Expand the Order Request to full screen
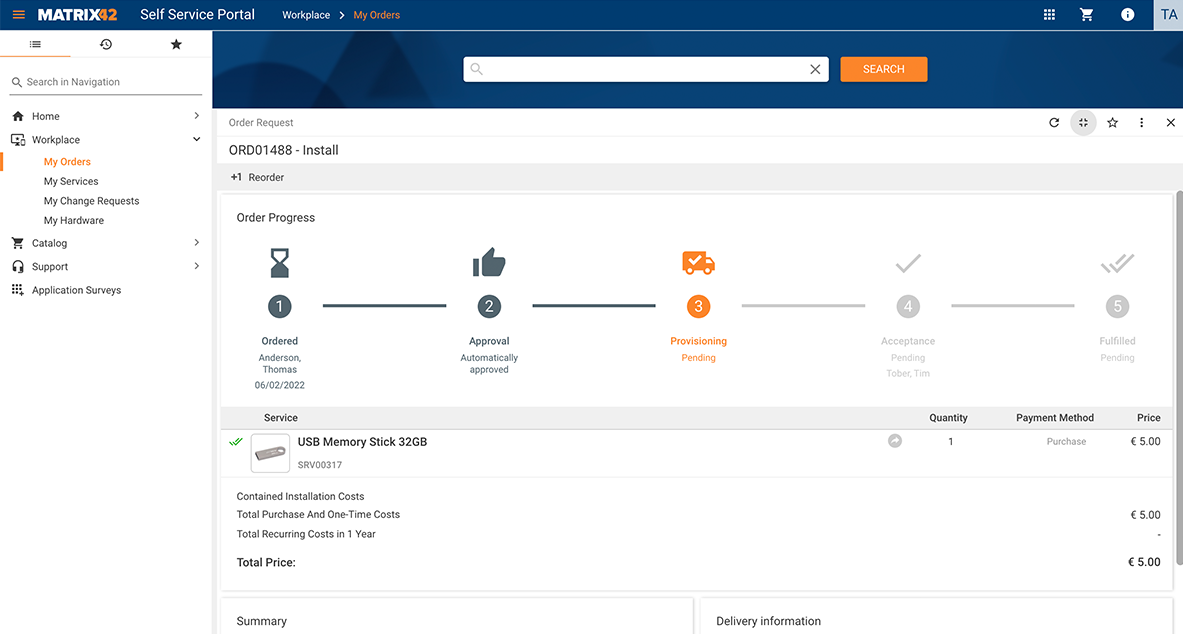Image resolution: width=1183 pixels, height=634 pixels. [1083, 122]
